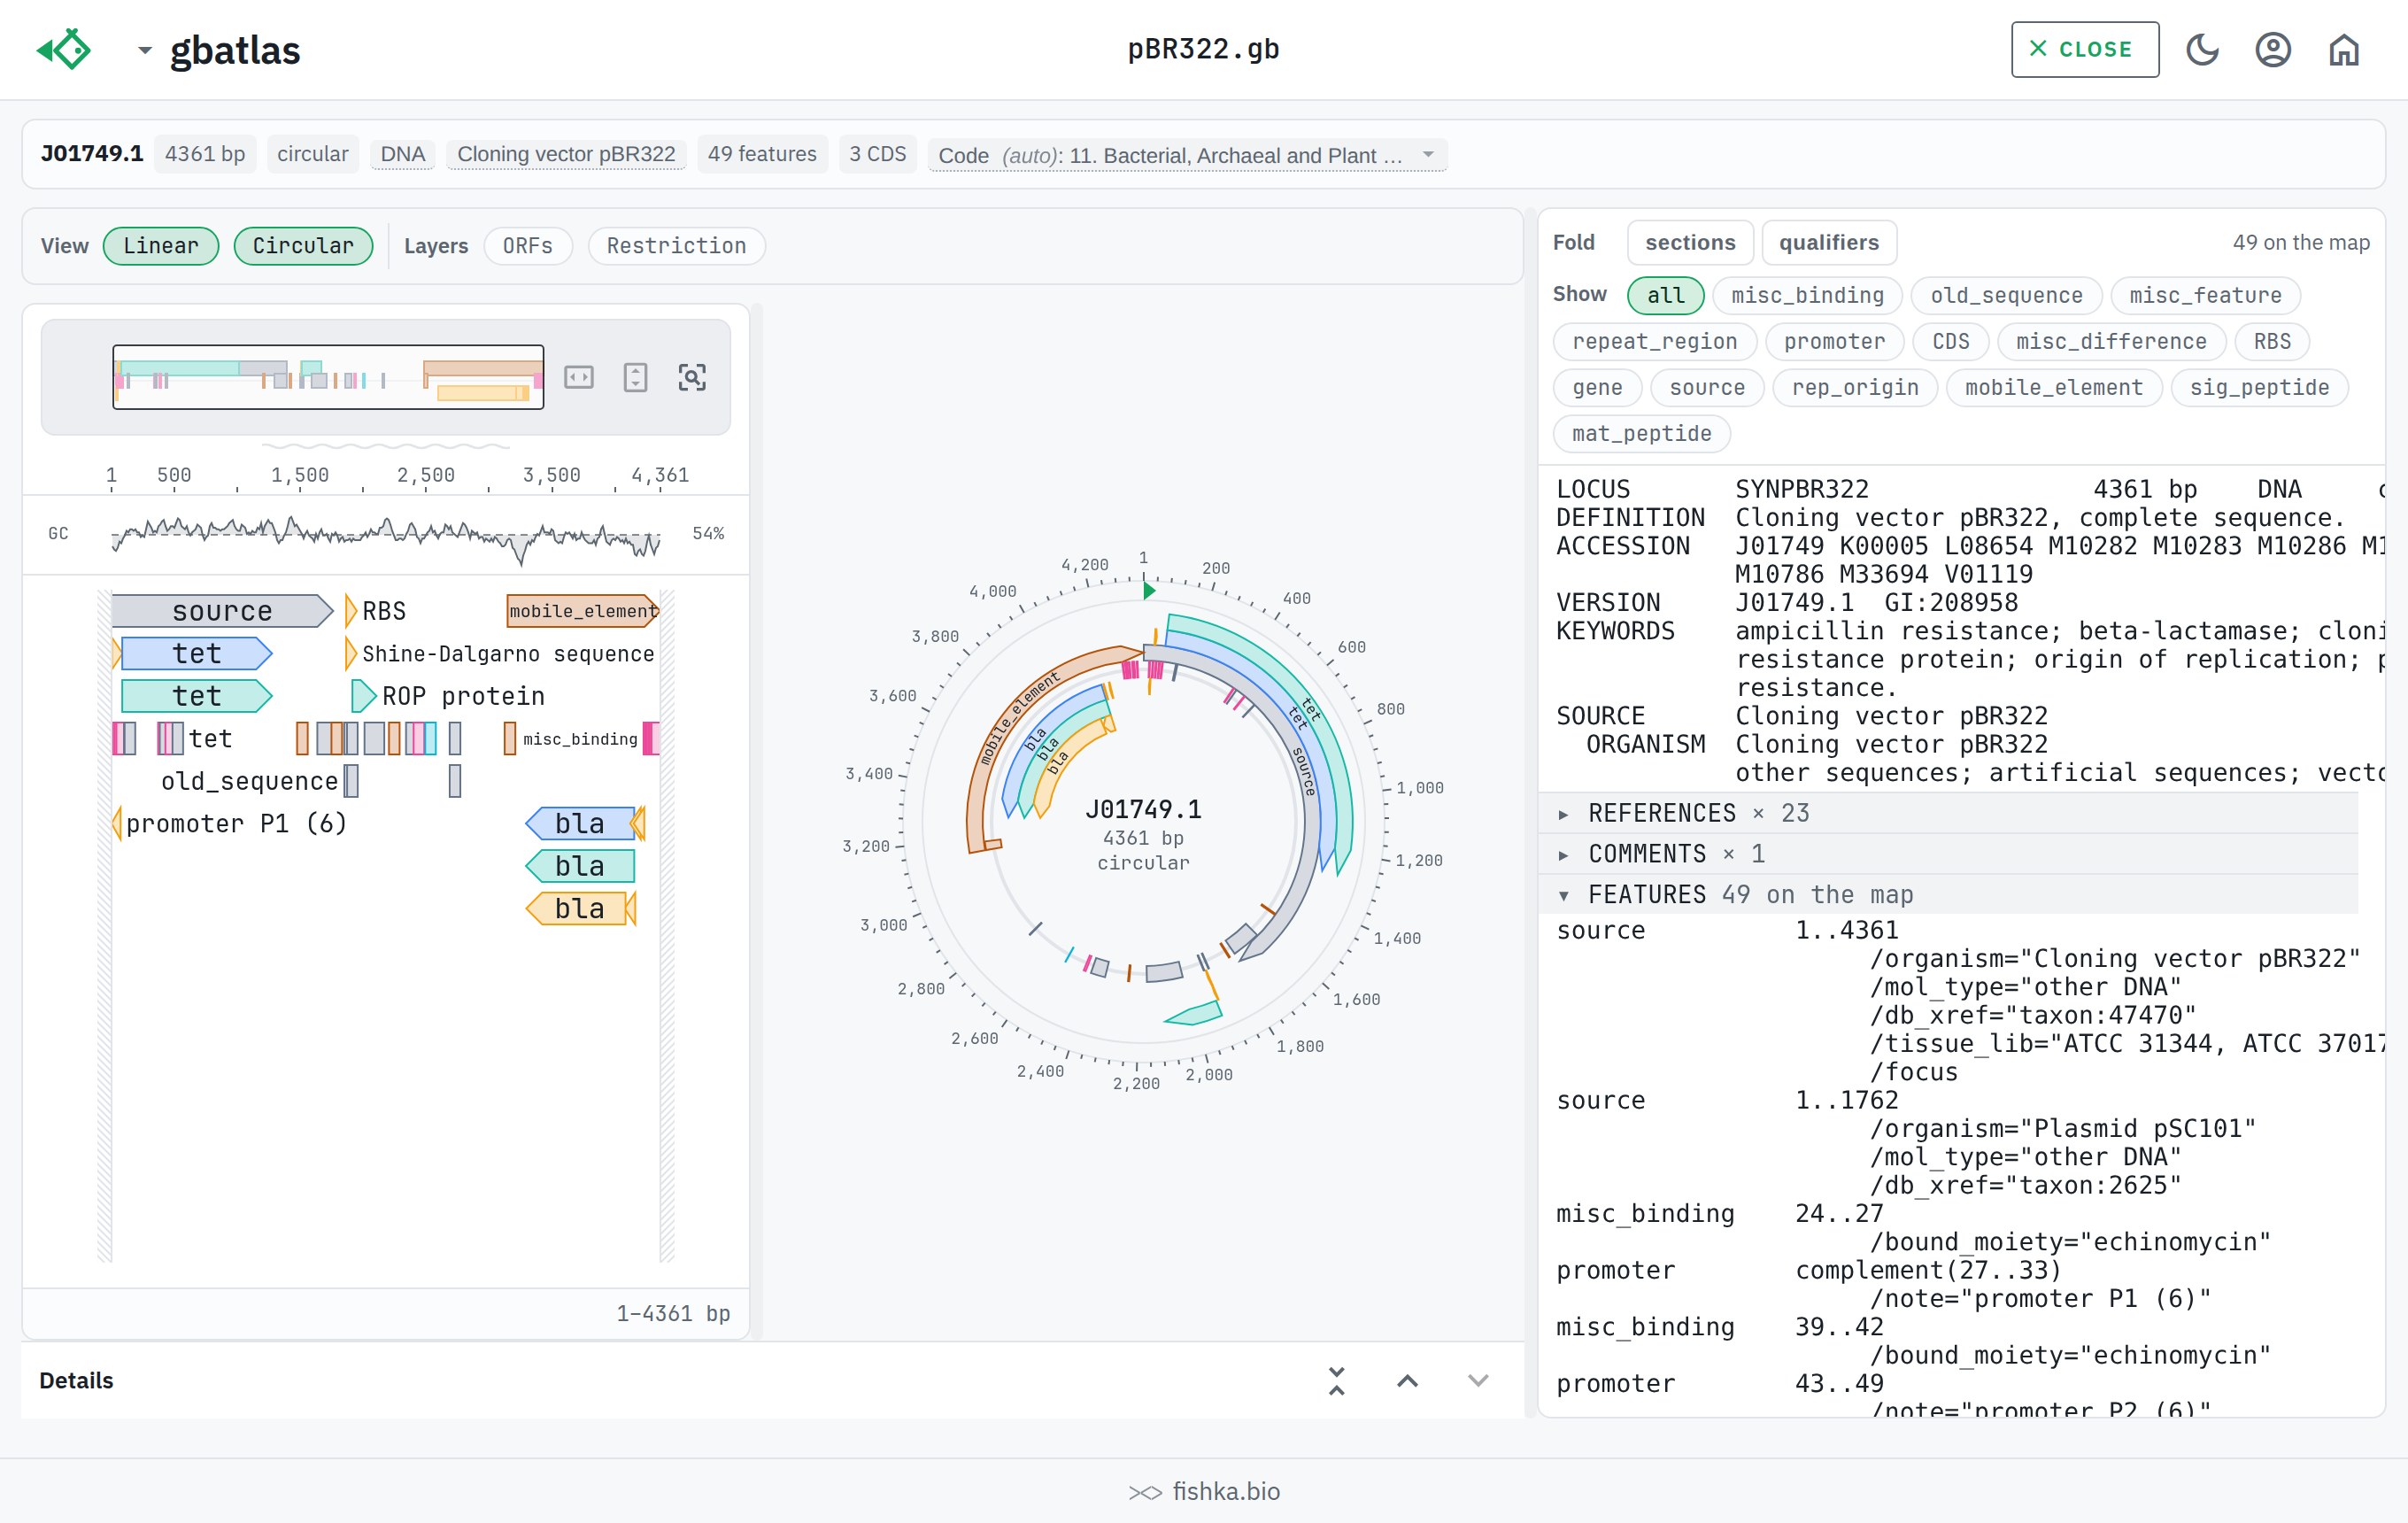Viewport: 2408px width, 1523px height.
Task: Click the zoom-to-selection magnifier icon
Action: point(692,377)
